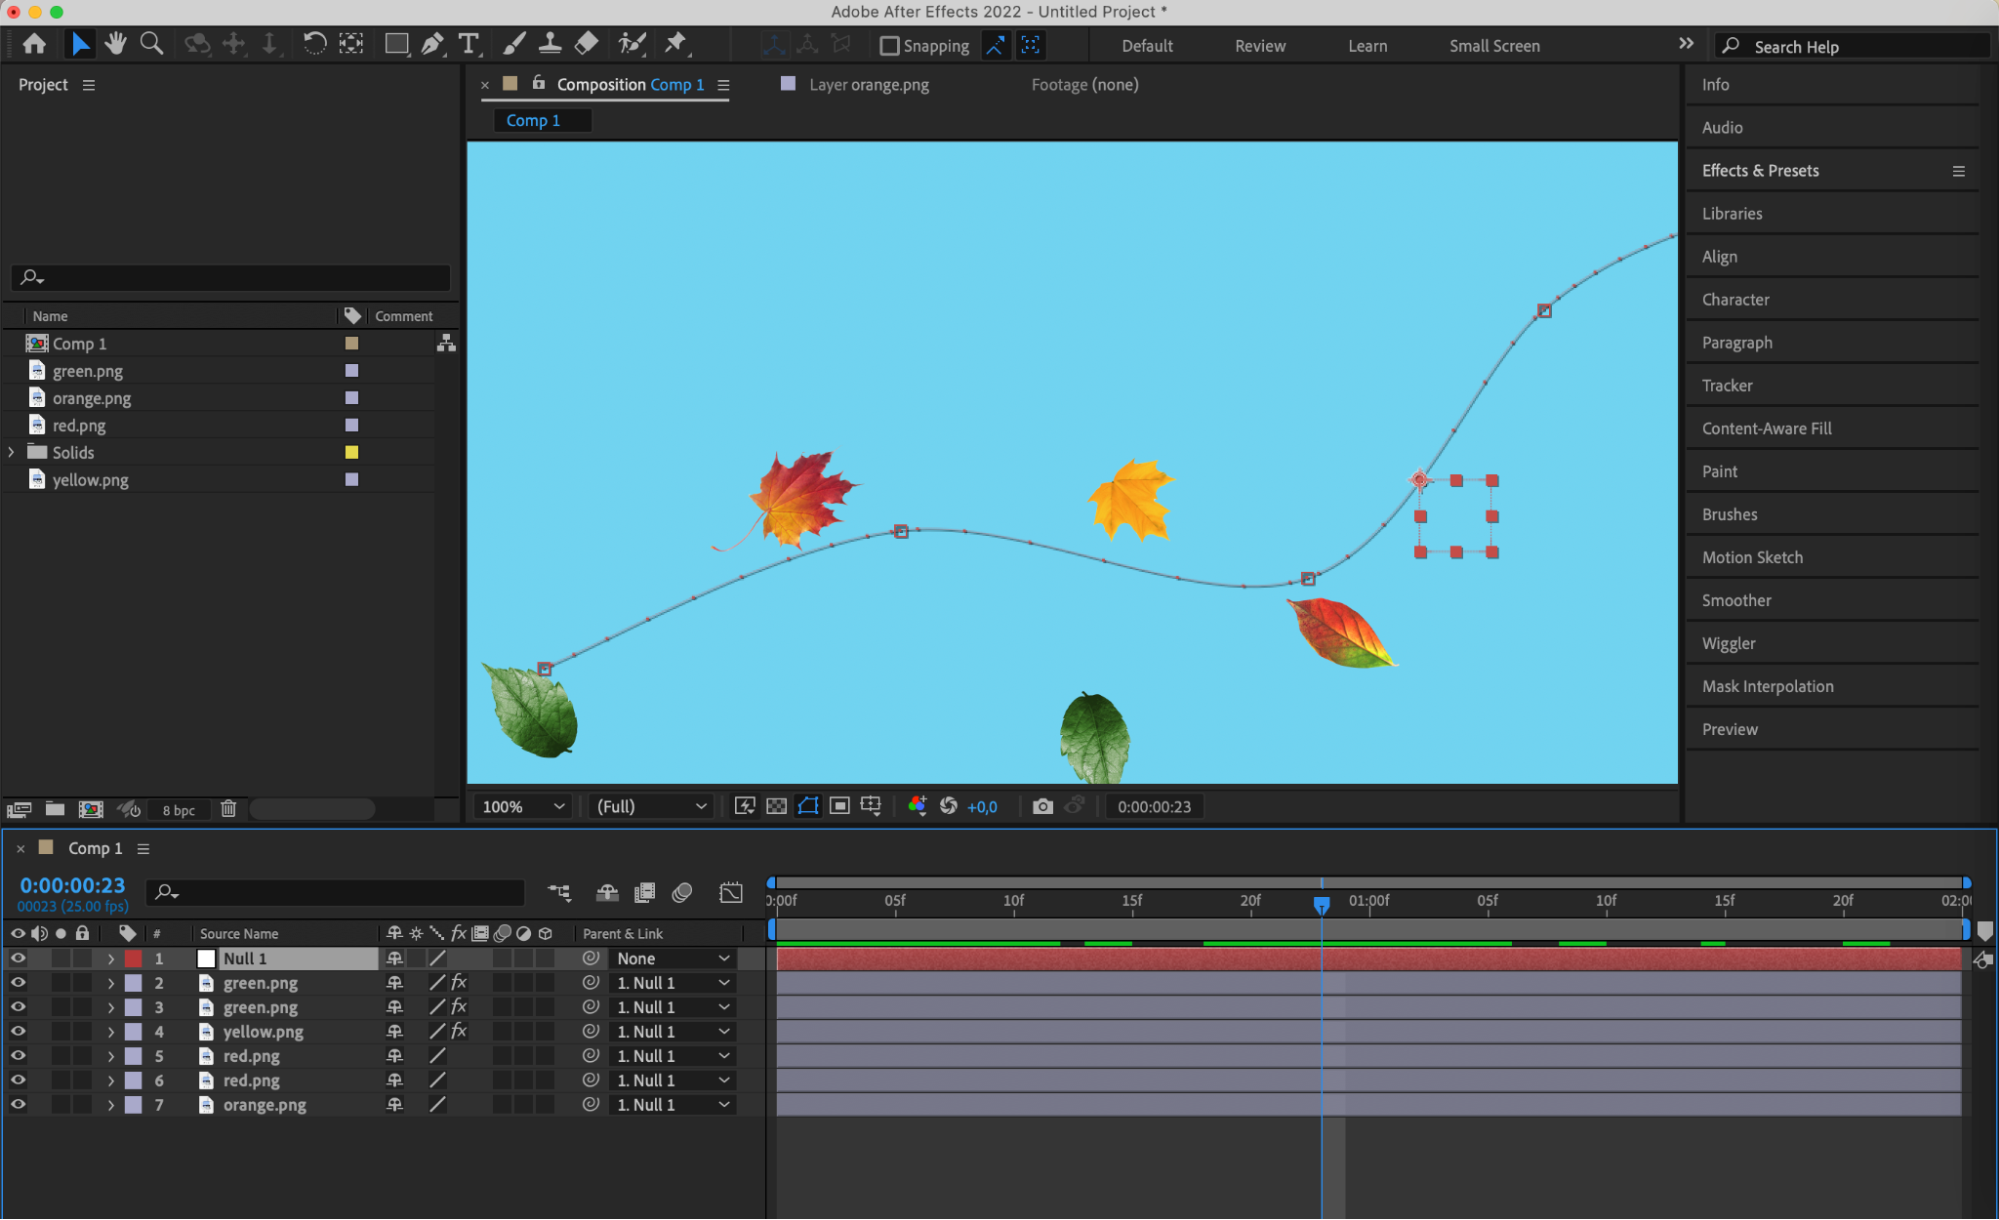Viewport: 1999px width, 1220px height.
Task: Toggle the shy switch for Null 1 layer
Action: (394, 958)
